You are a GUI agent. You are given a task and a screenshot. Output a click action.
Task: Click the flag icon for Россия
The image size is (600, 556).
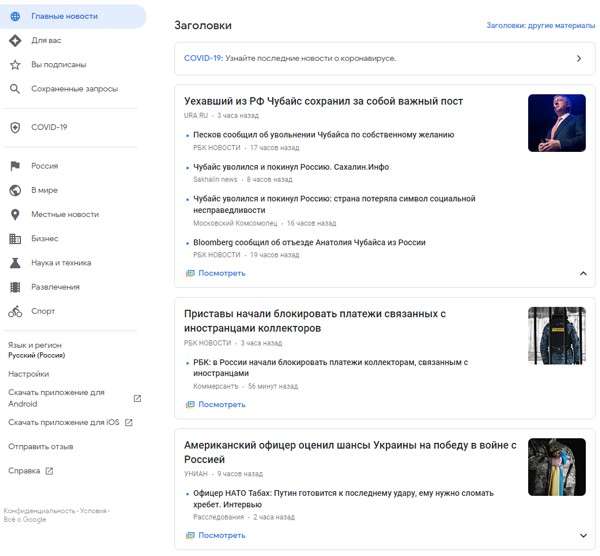coord(15,166)
